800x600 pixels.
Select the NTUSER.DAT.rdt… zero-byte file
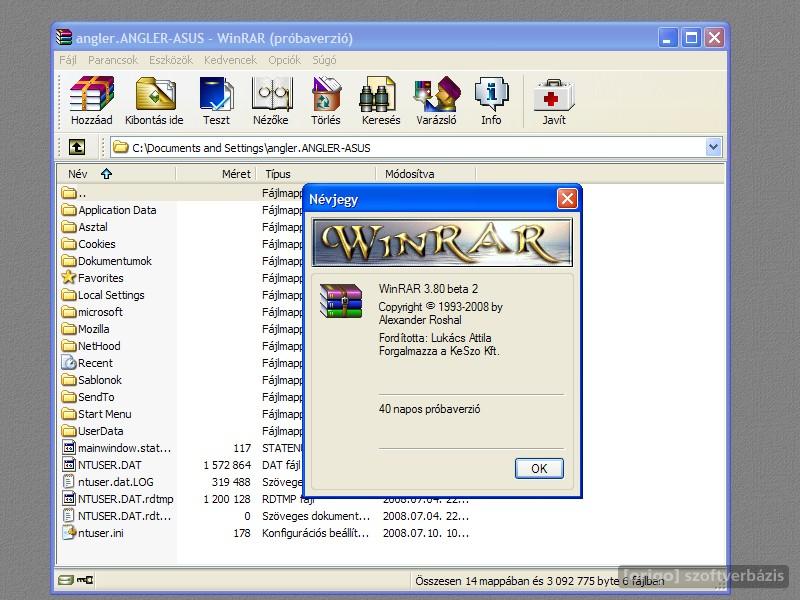point(116,516)
